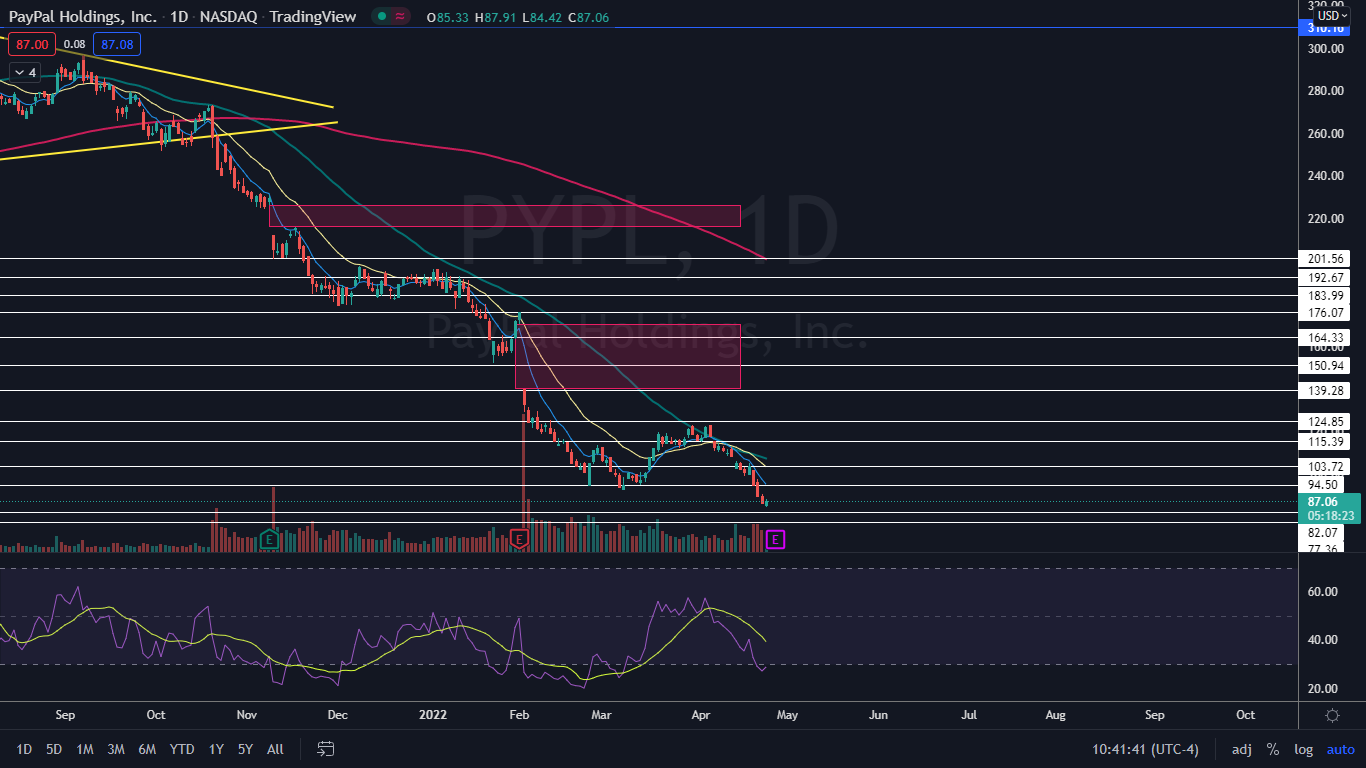The height and width of the screenshot is (768, 1366).
Task: Toggle logarithmic scale
Action: pos(1304,749)
